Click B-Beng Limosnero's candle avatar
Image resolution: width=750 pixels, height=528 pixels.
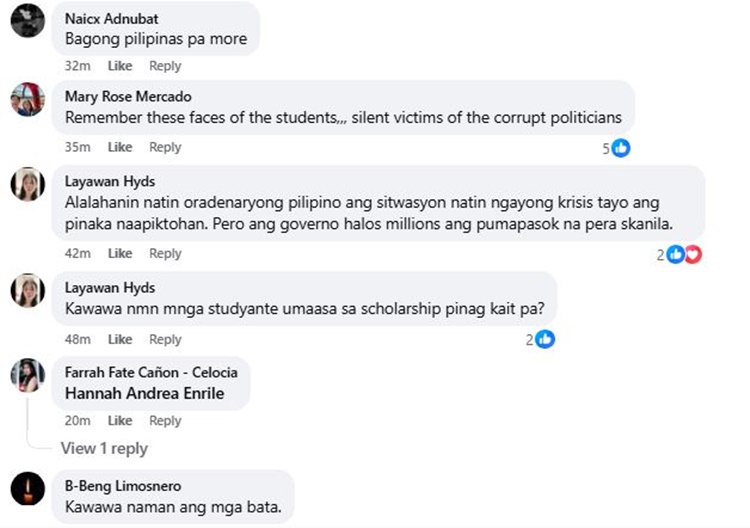[x=27, y=488]
